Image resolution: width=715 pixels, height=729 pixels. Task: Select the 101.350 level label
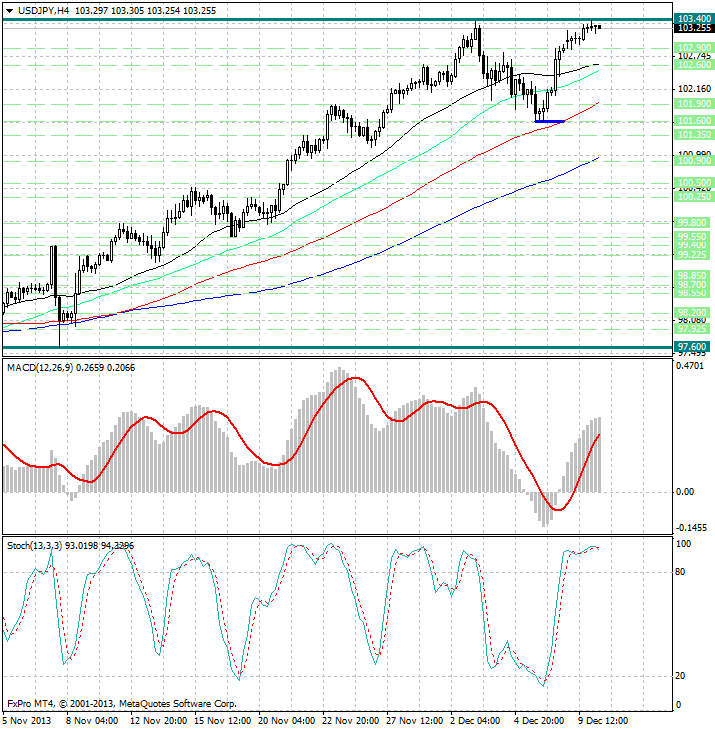click(x=694, y=135)
